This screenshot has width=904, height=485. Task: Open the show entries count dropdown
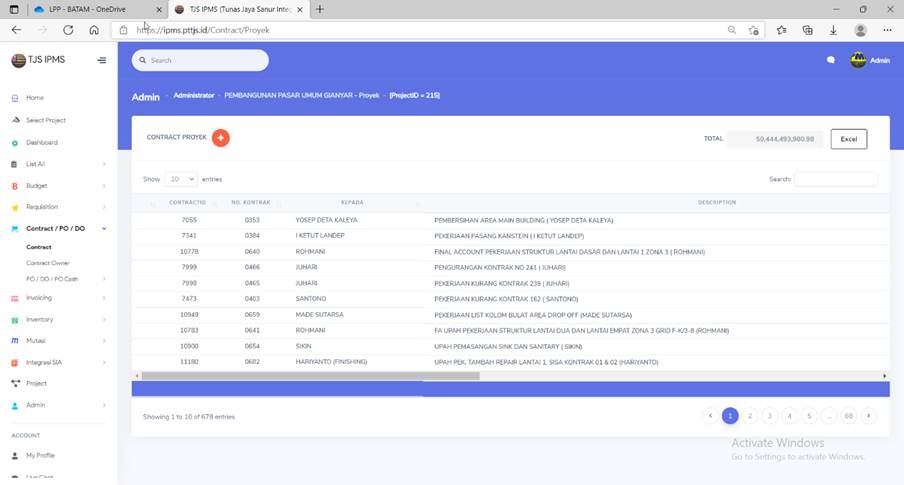[181, 179]
